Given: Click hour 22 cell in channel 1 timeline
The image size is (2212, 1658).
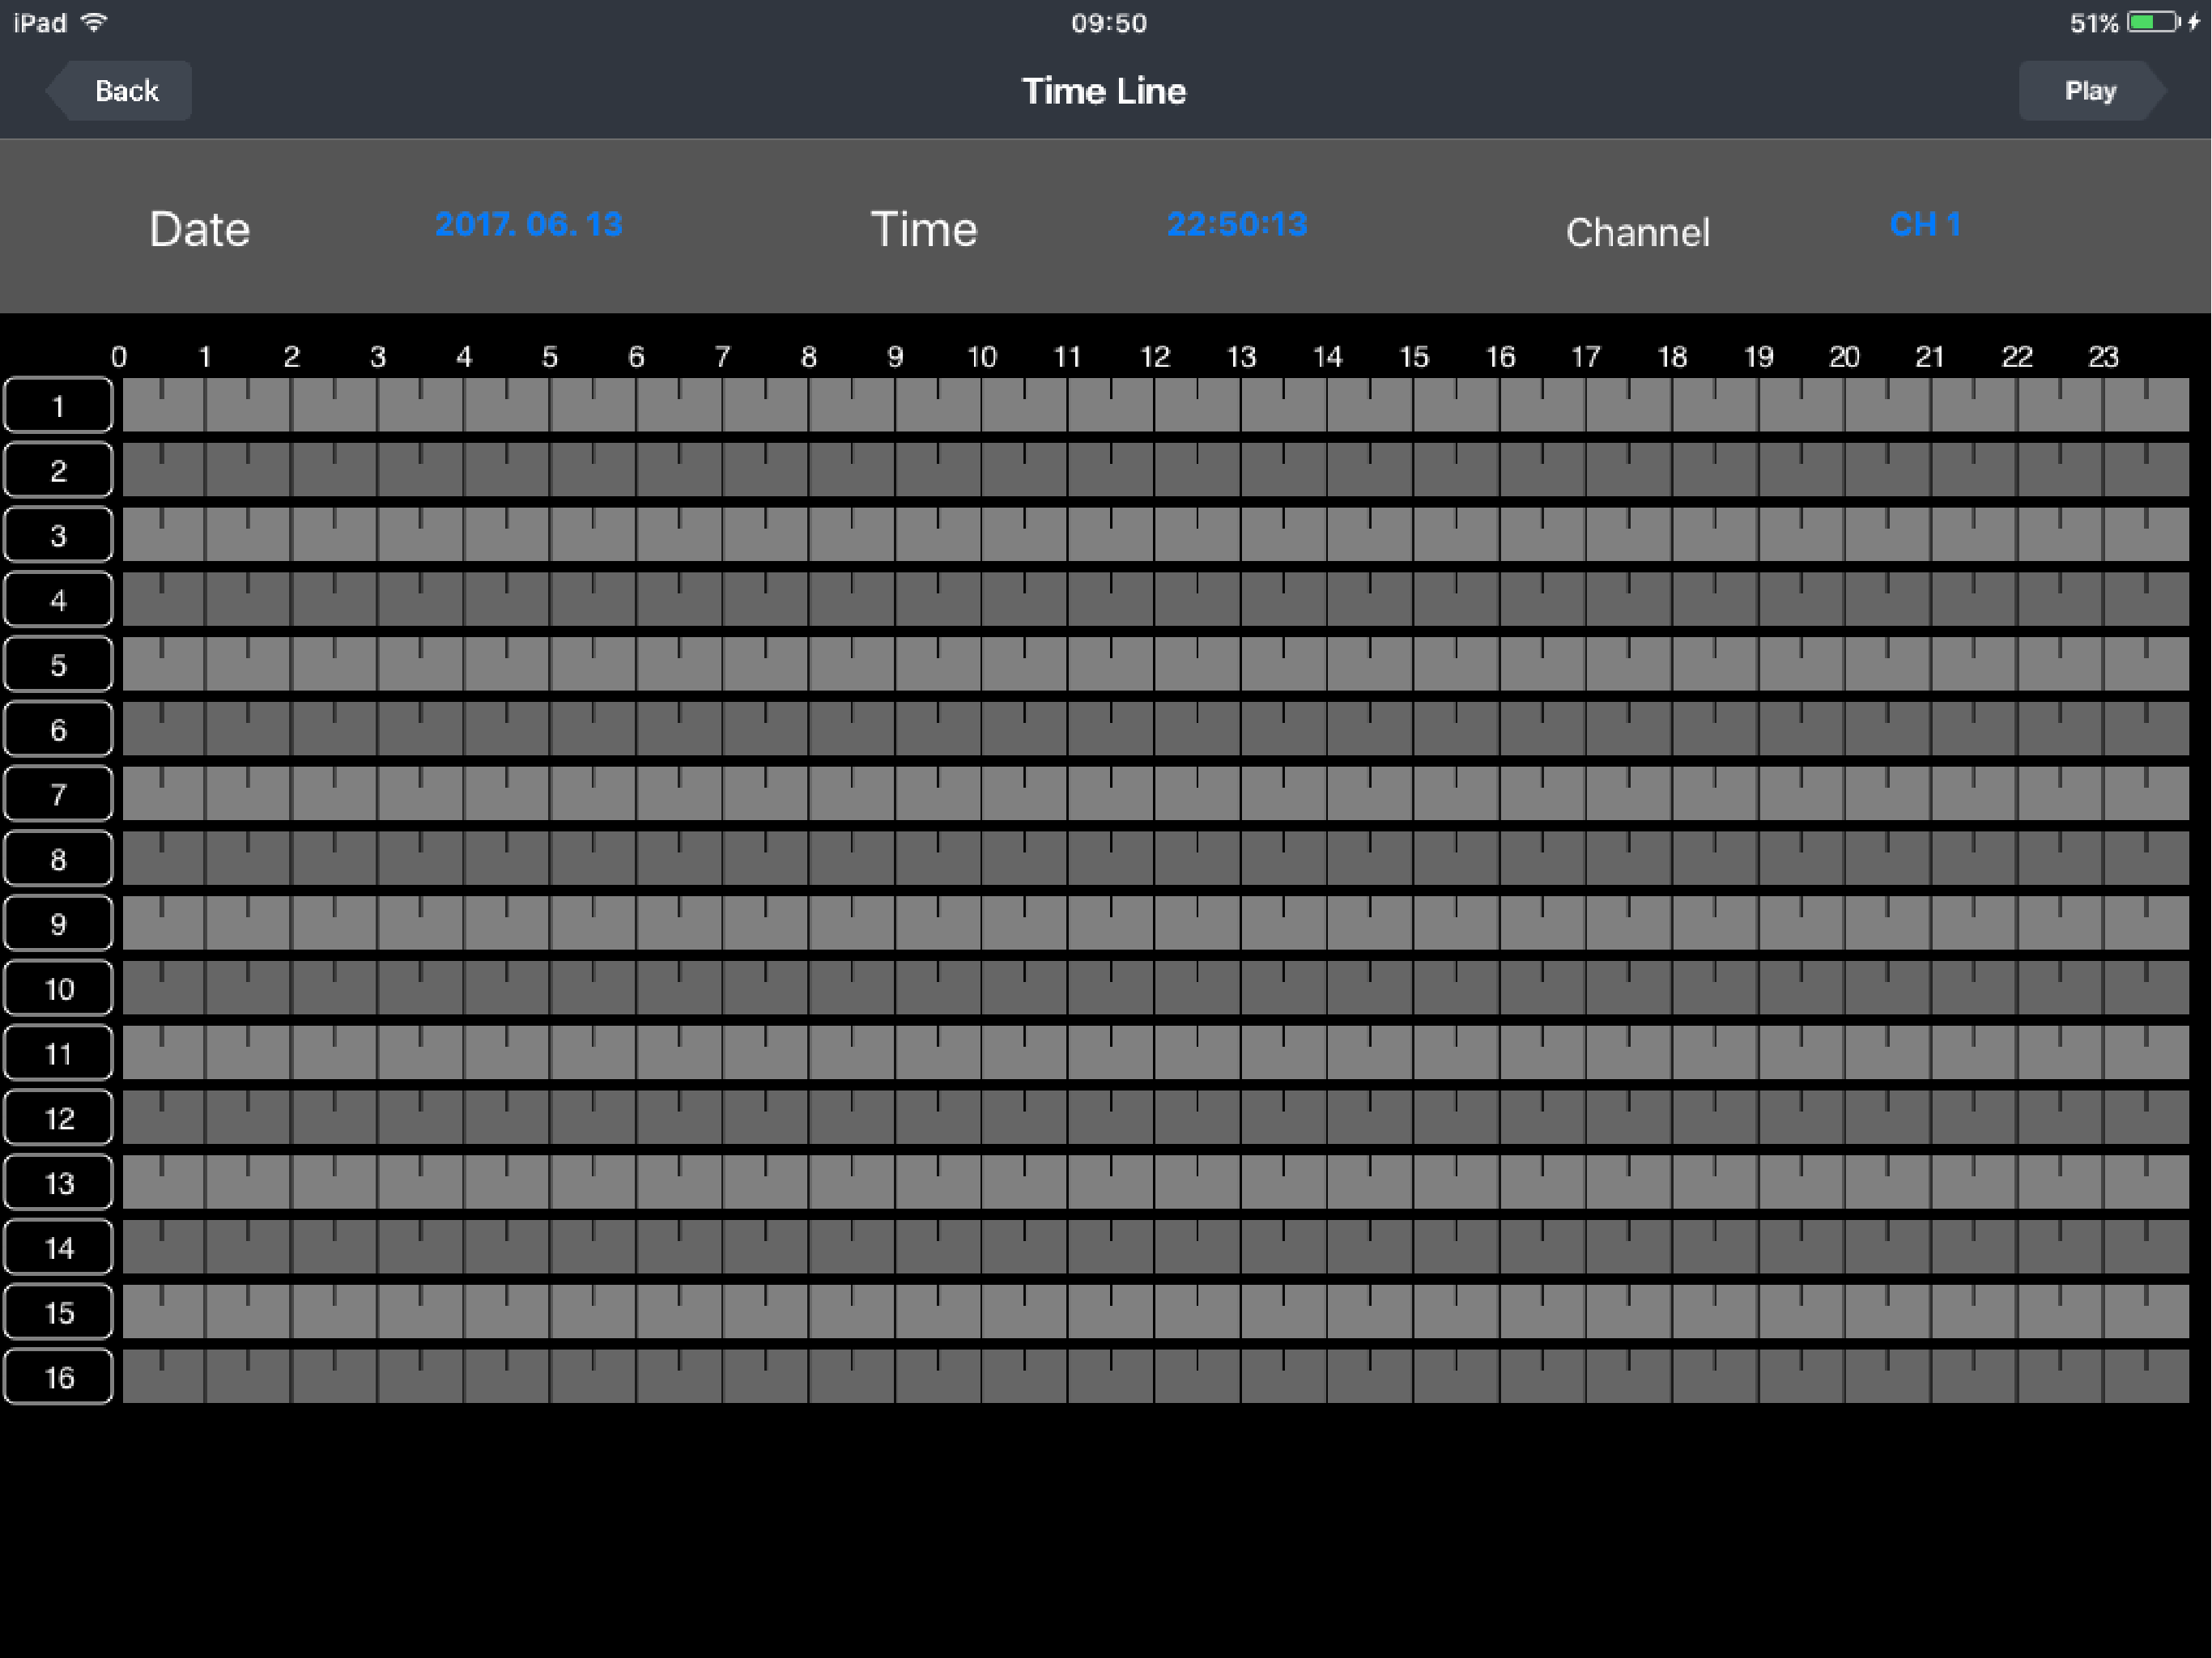Looking at the screenshot, I should 2060,405.
